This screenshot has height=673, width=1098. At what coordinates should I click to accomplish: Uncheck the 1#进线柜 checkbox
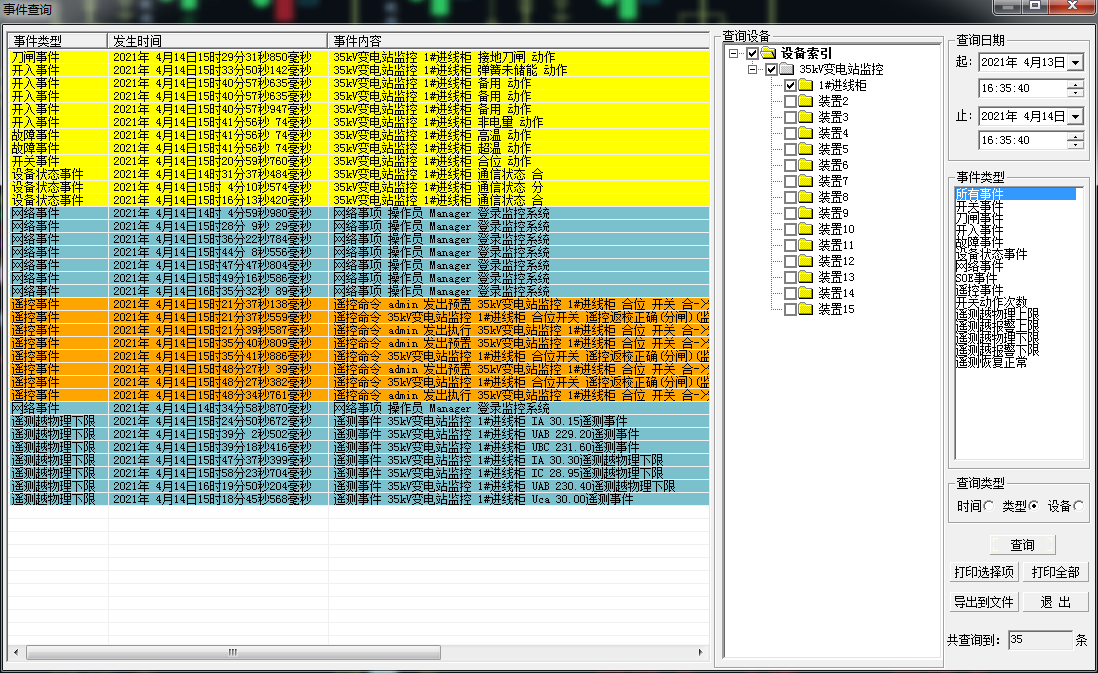pos(790,86)
